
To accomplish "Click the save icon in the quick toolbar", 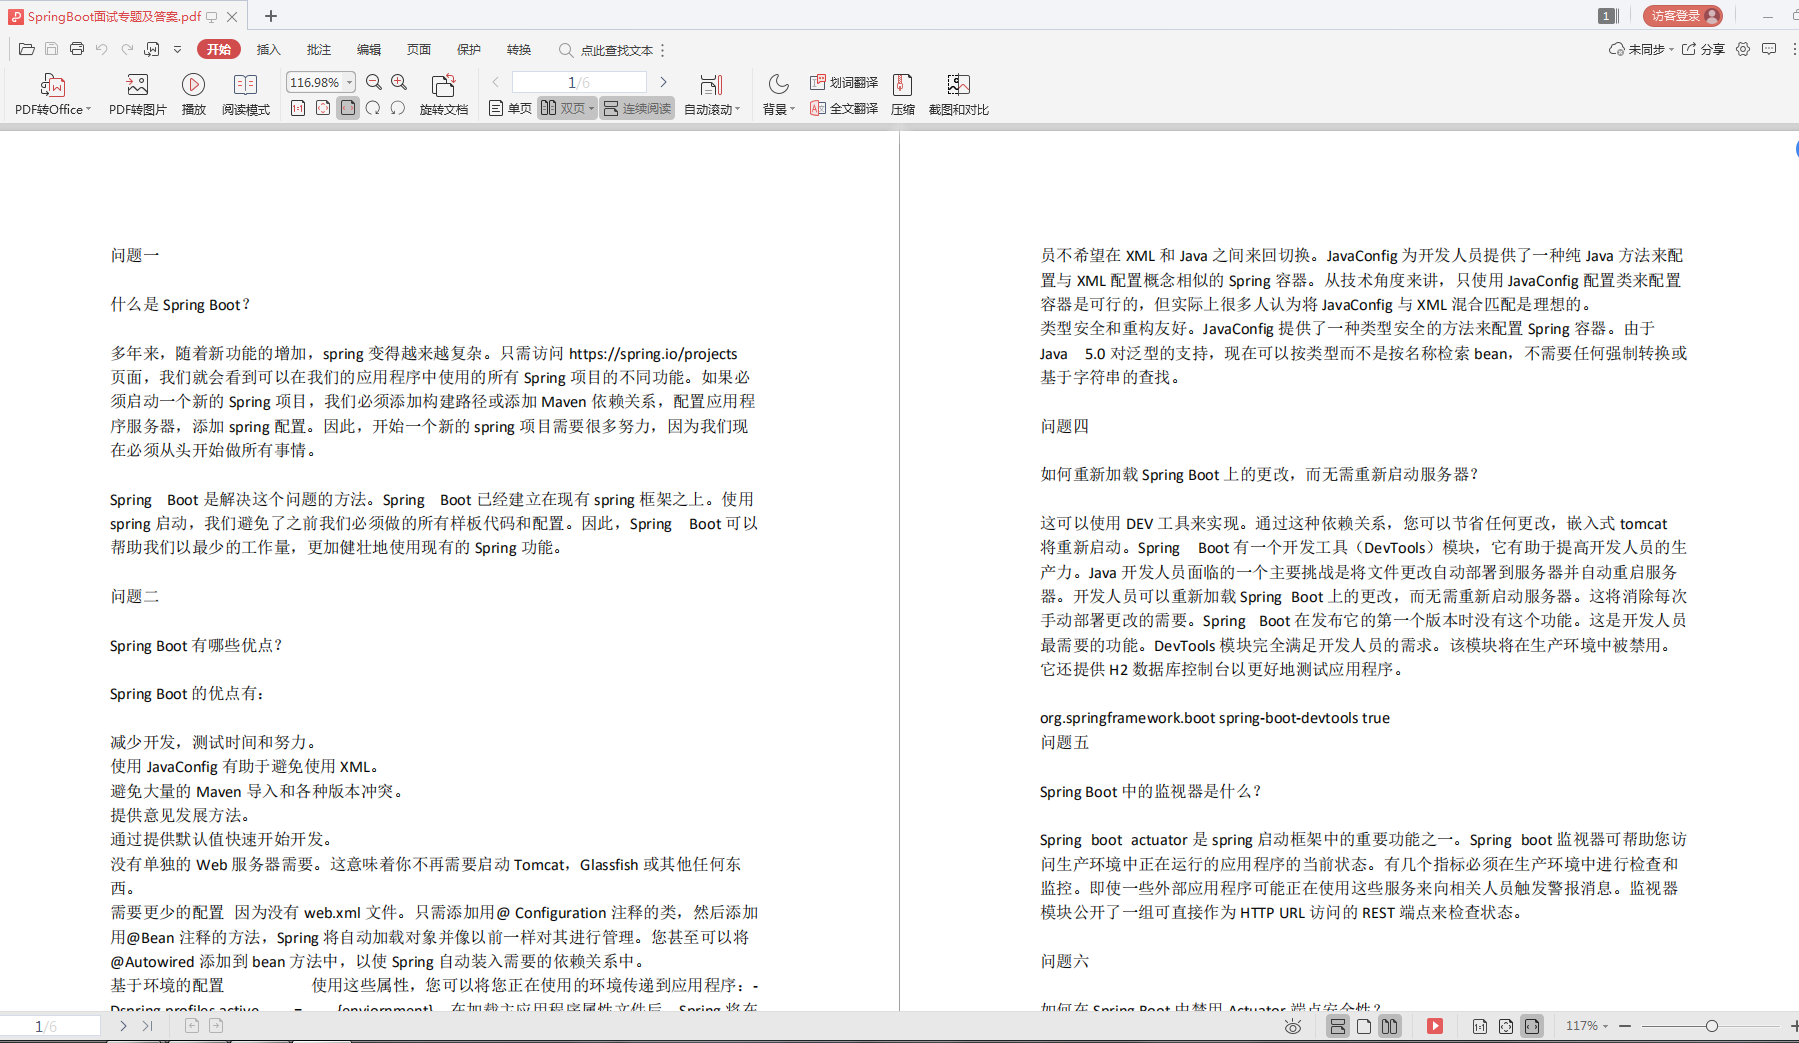I will coord(52,49).
